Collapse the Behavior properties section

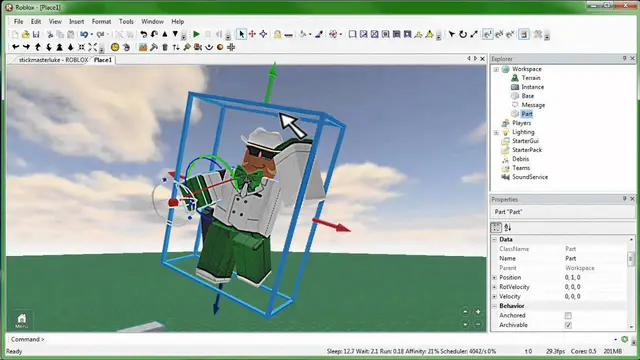point(495,306)
